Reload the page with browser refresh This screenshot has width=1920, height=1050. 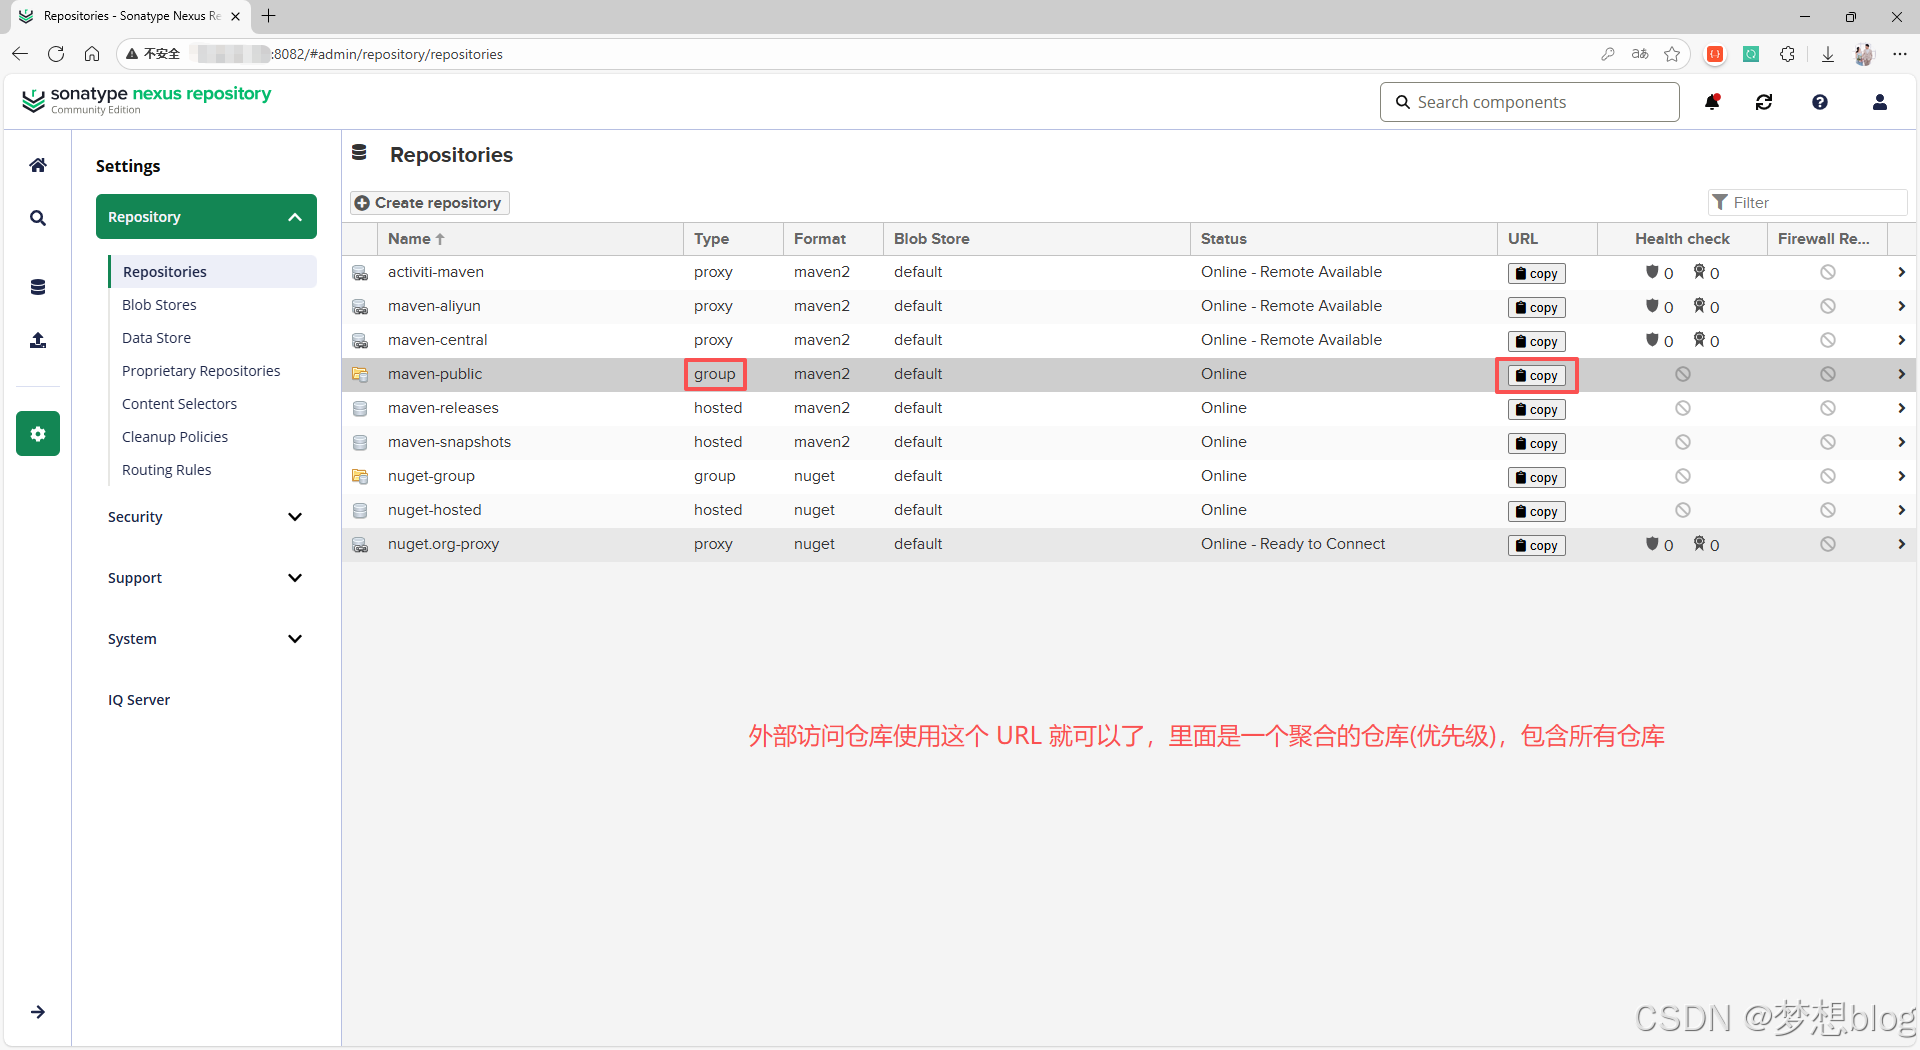pyautogui.click(x=56, y=54)
